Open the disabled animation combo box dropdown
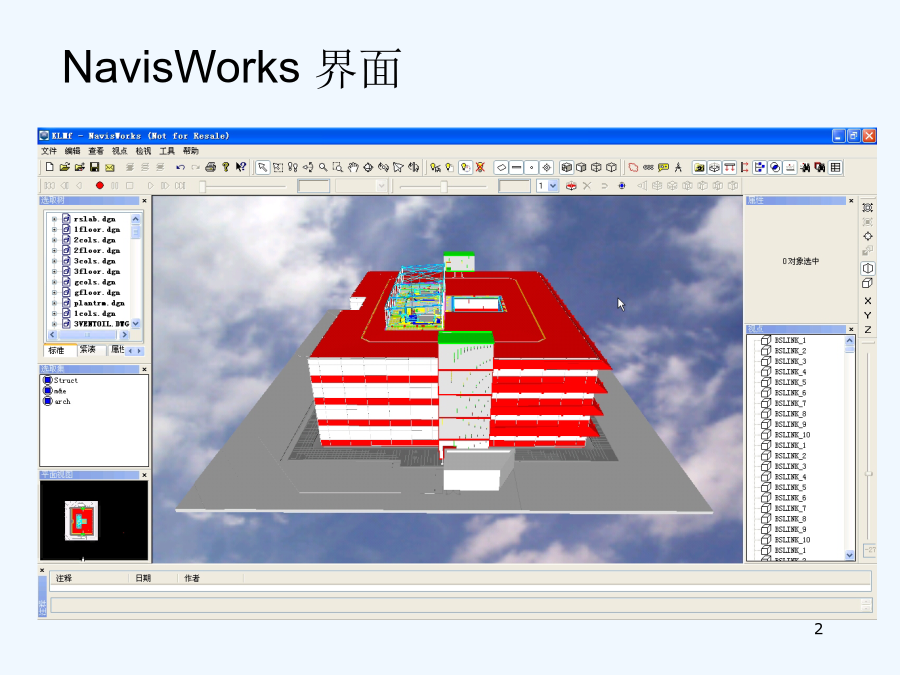 (381, 185)
